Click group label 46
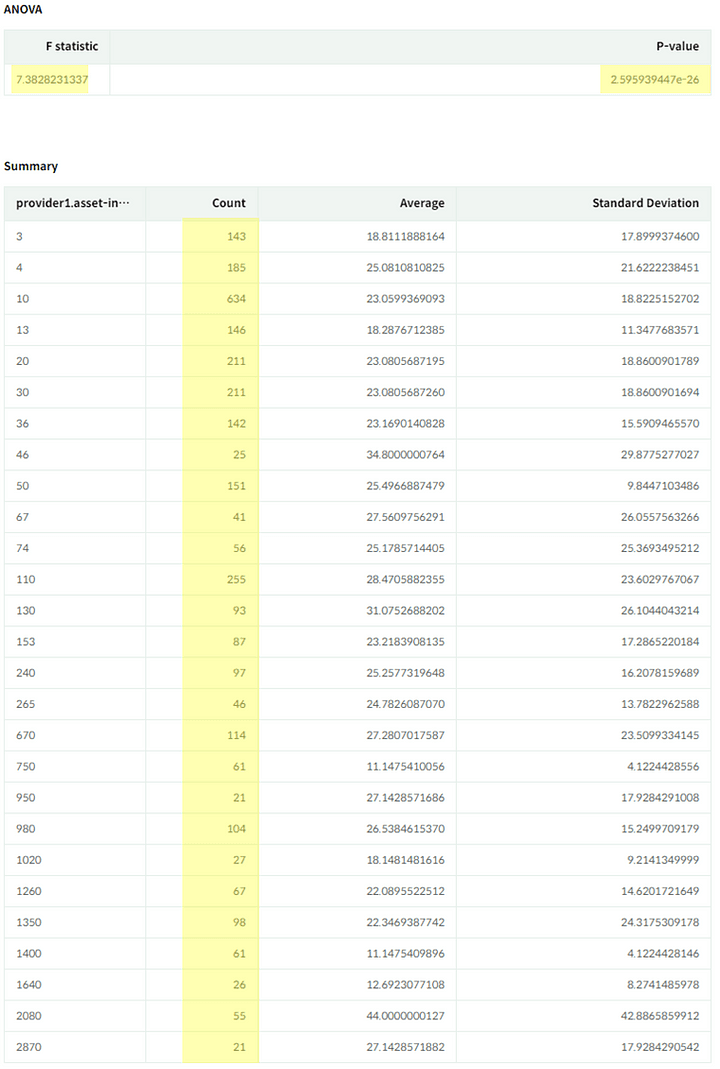This screenshot has height=1069, width=720. click(x=22, y=455)
